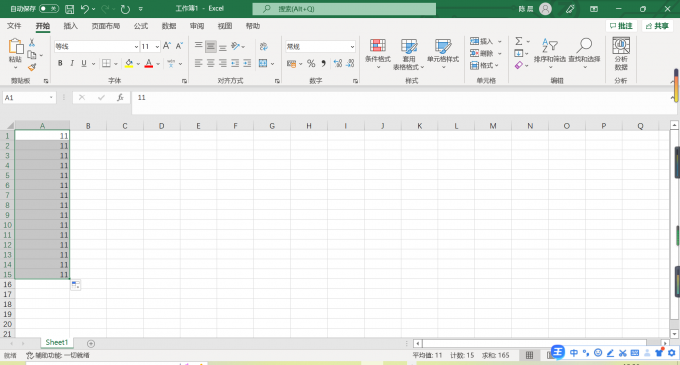Toggle the AutoSave switch
Image resolution: width=680 pixels, height=365 pixels.
(49, 9)
